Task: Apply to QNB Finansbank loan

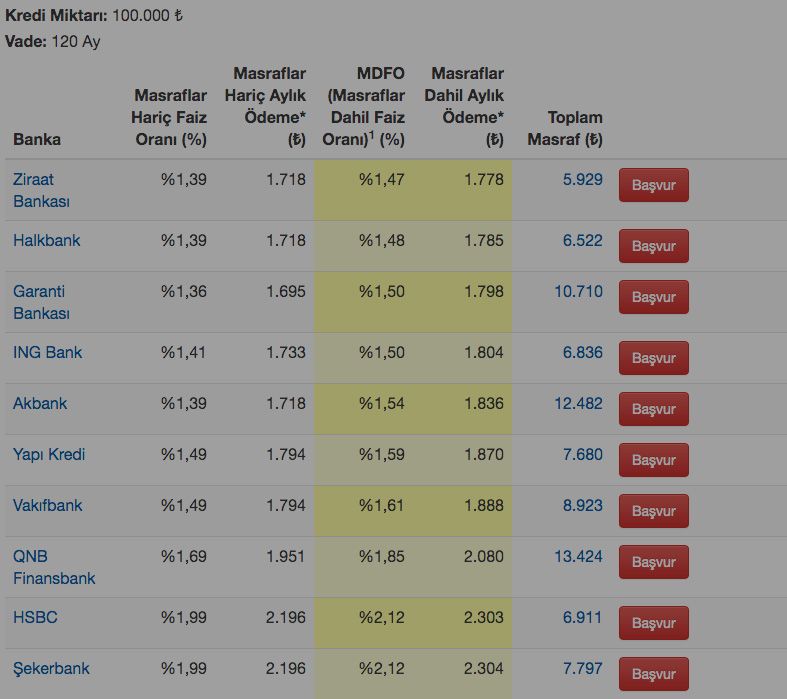Action: click(x=653, y=562)
